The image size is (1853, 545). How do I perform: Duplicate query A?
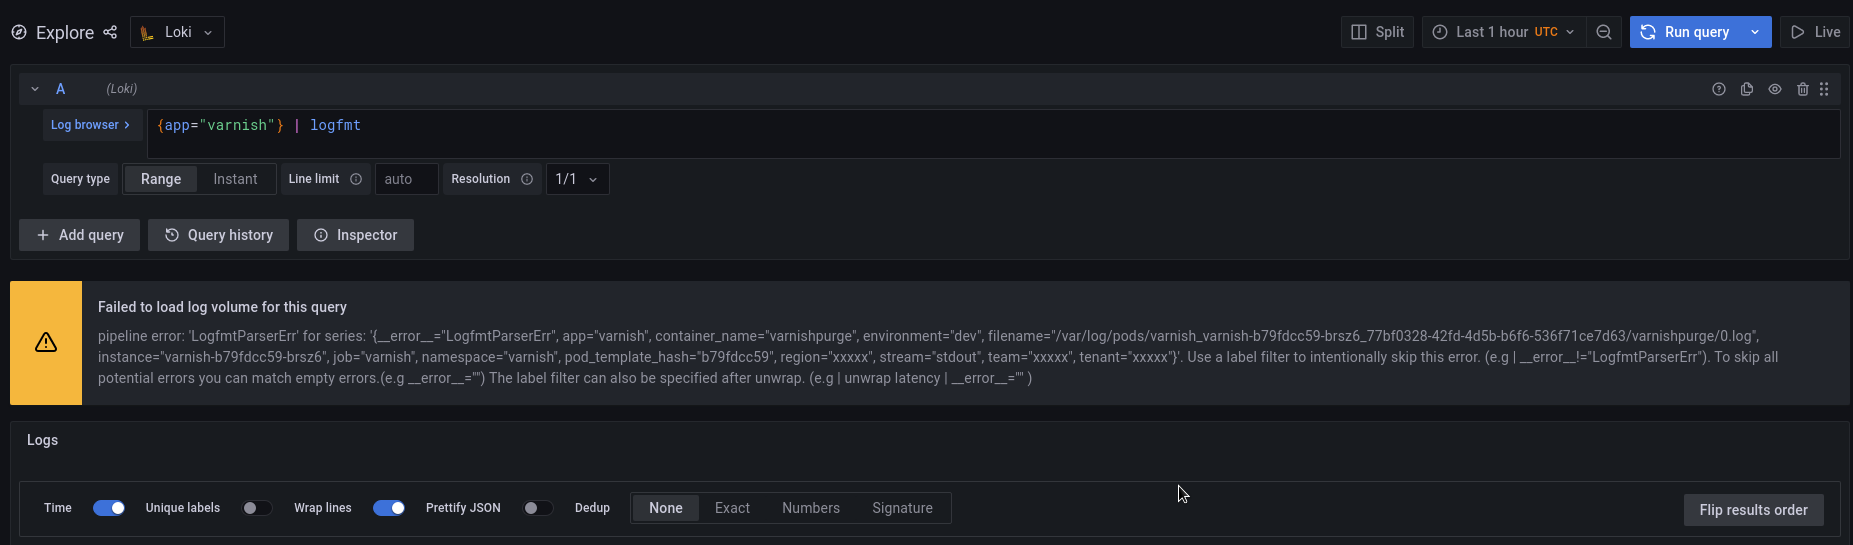[x=1747, y=89]
